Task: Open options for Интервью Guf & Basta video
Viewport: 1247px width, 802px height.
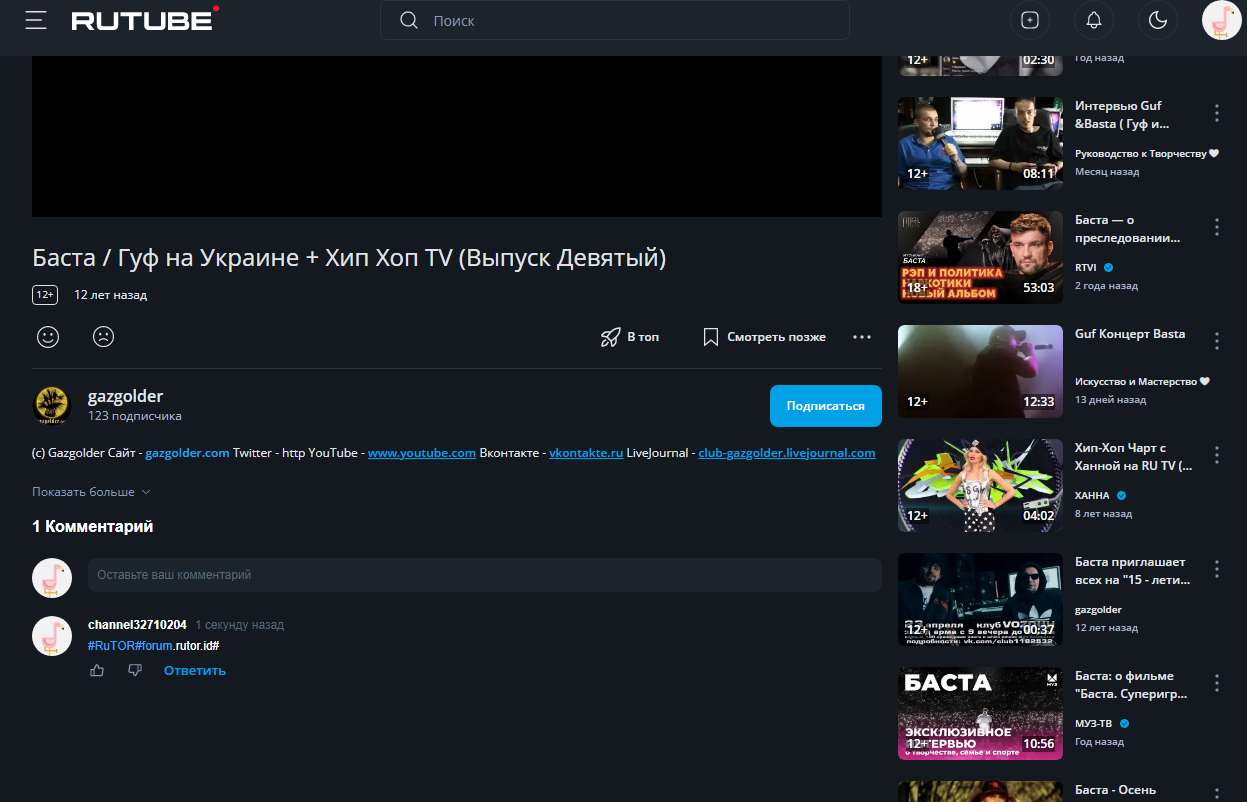Action: click(1217, 113)
